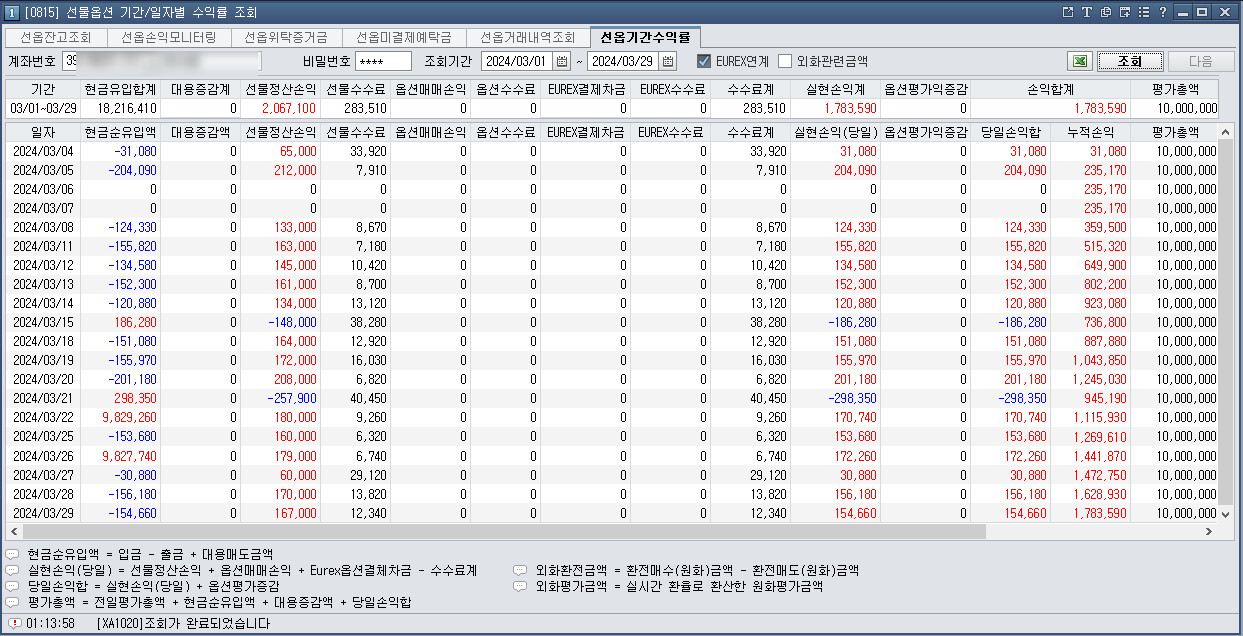The image size is (1243, 636).
Task: Click the 01:13:58 time in status bar
Action: pyautogui.click(x=50, y=624)
